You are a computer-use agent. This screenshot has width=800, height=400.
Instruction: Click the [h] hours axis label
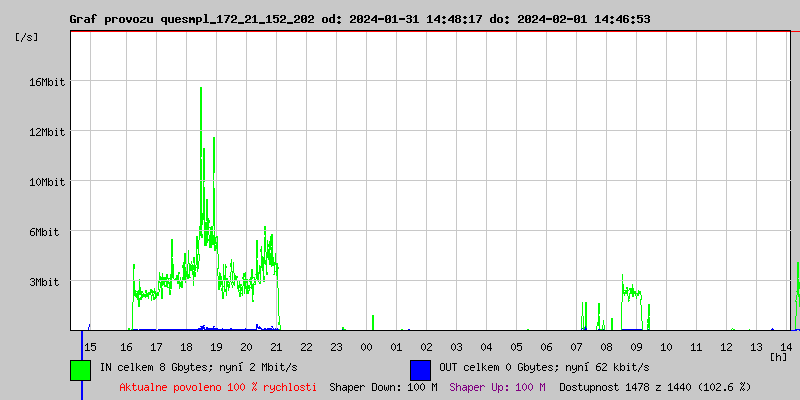pos(778,356)
